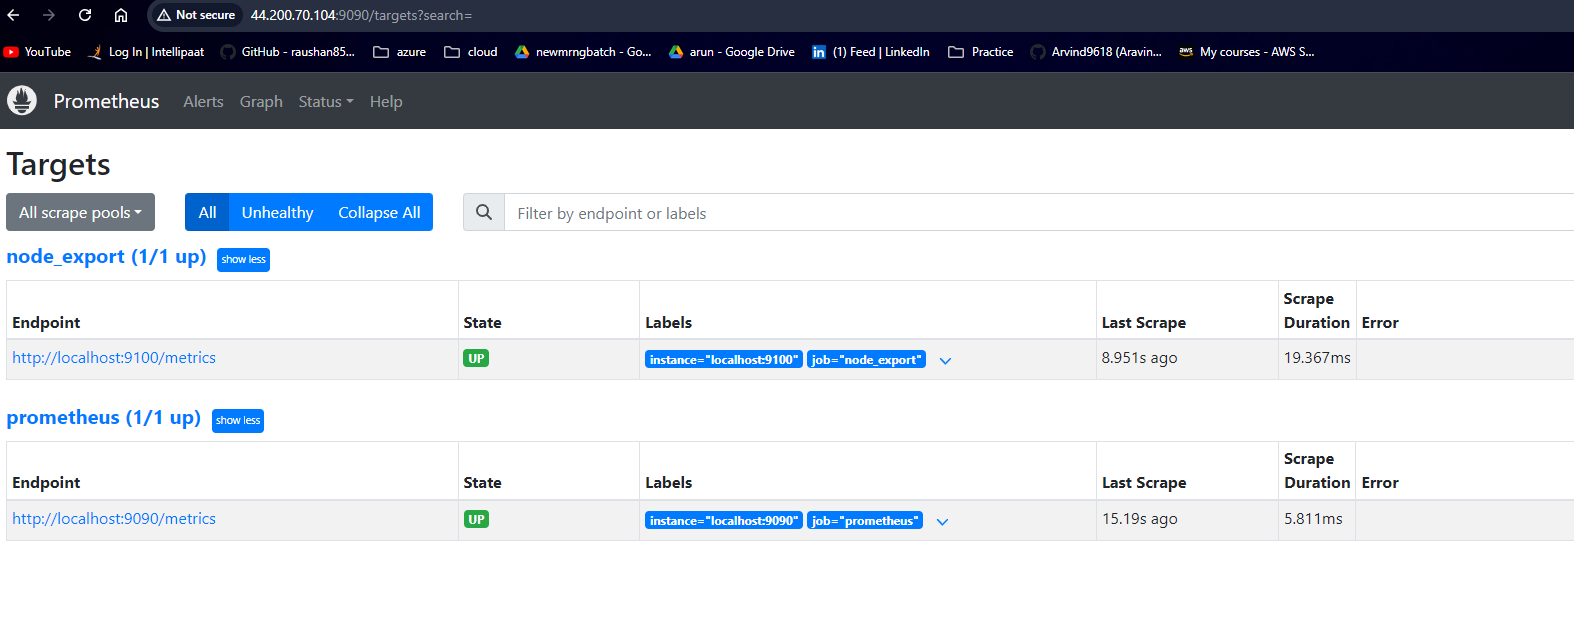Expand labels chevron for prometheus target

tap(942, 522)
